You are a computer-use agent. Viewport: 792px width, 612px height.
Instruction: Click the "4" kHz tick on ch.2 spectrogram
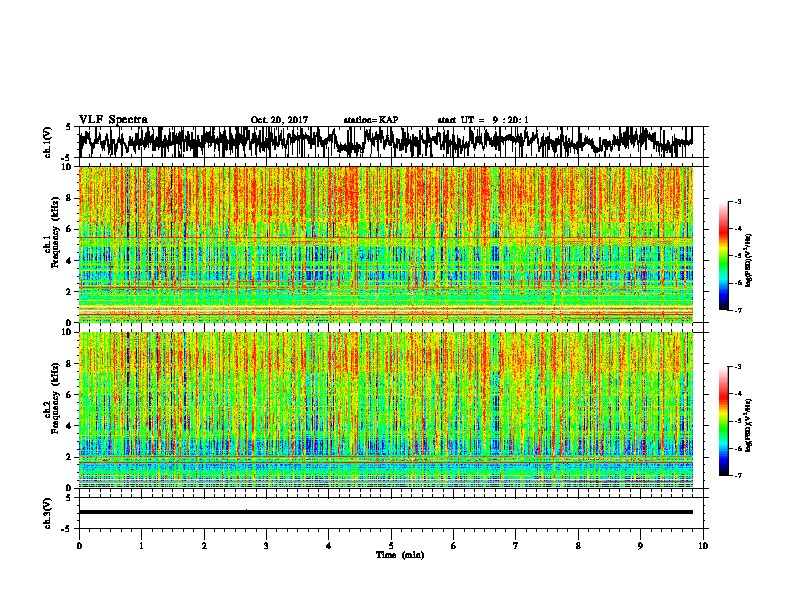point(70,426)
